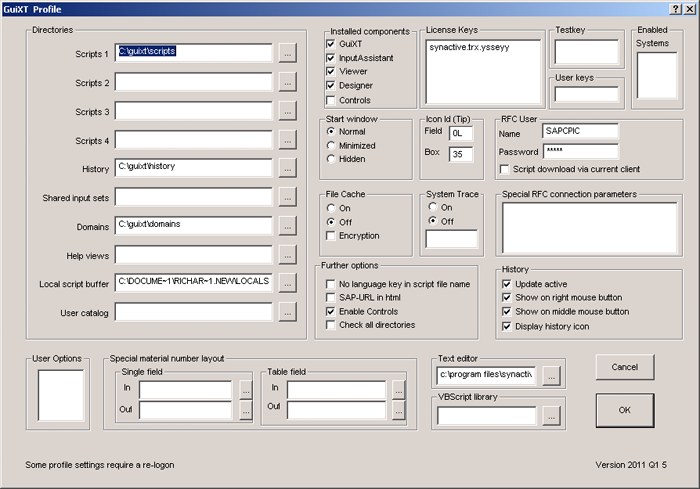Toggle Show on right mouse button

(x=507, y=297)
